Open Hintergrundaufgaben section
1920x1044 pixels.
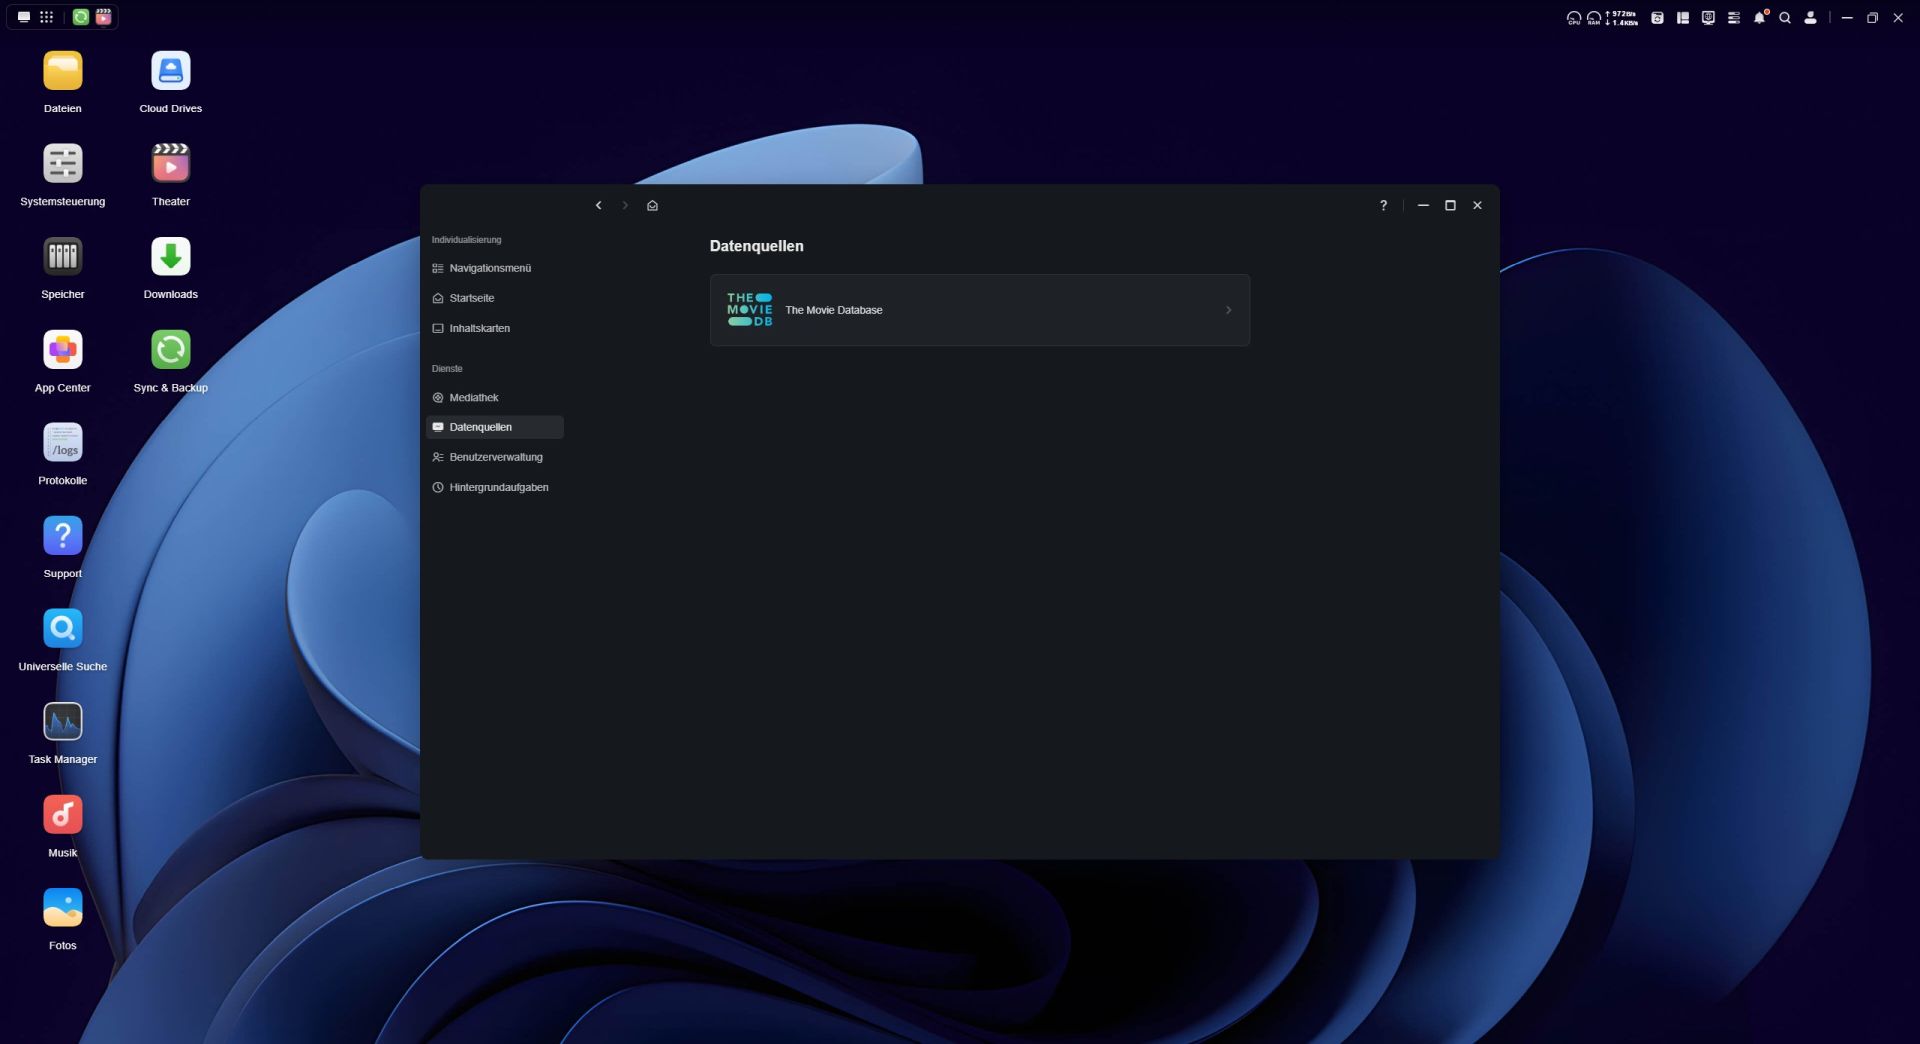498,488
